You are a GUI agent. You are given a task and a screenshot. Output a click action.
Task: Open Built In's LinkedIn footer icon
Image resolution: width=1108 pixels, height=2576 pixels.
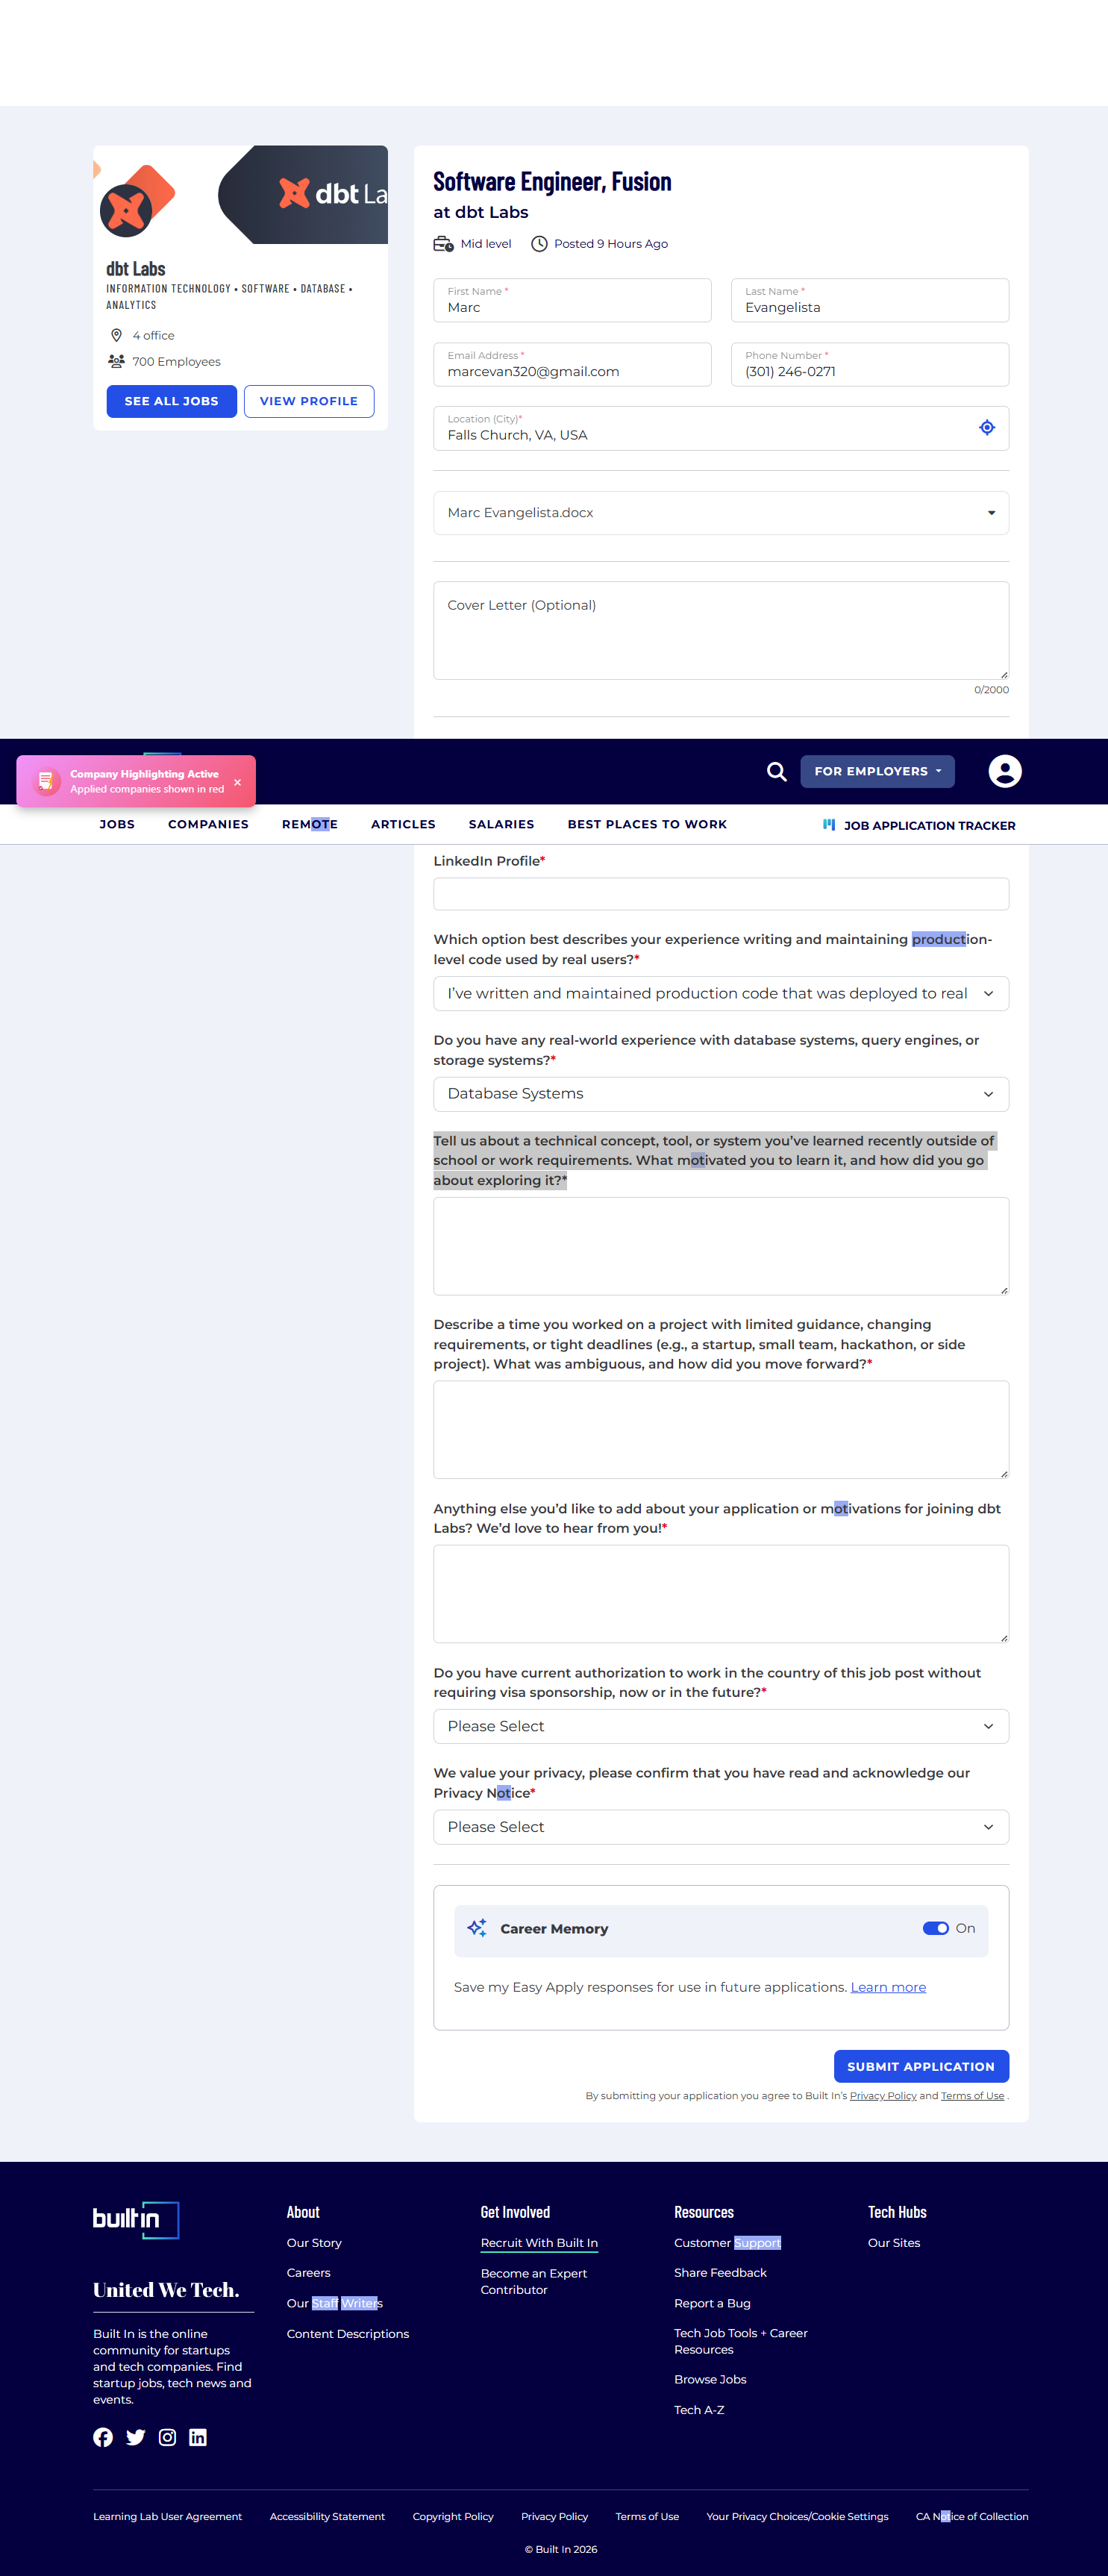click(x=198, y=2437)
